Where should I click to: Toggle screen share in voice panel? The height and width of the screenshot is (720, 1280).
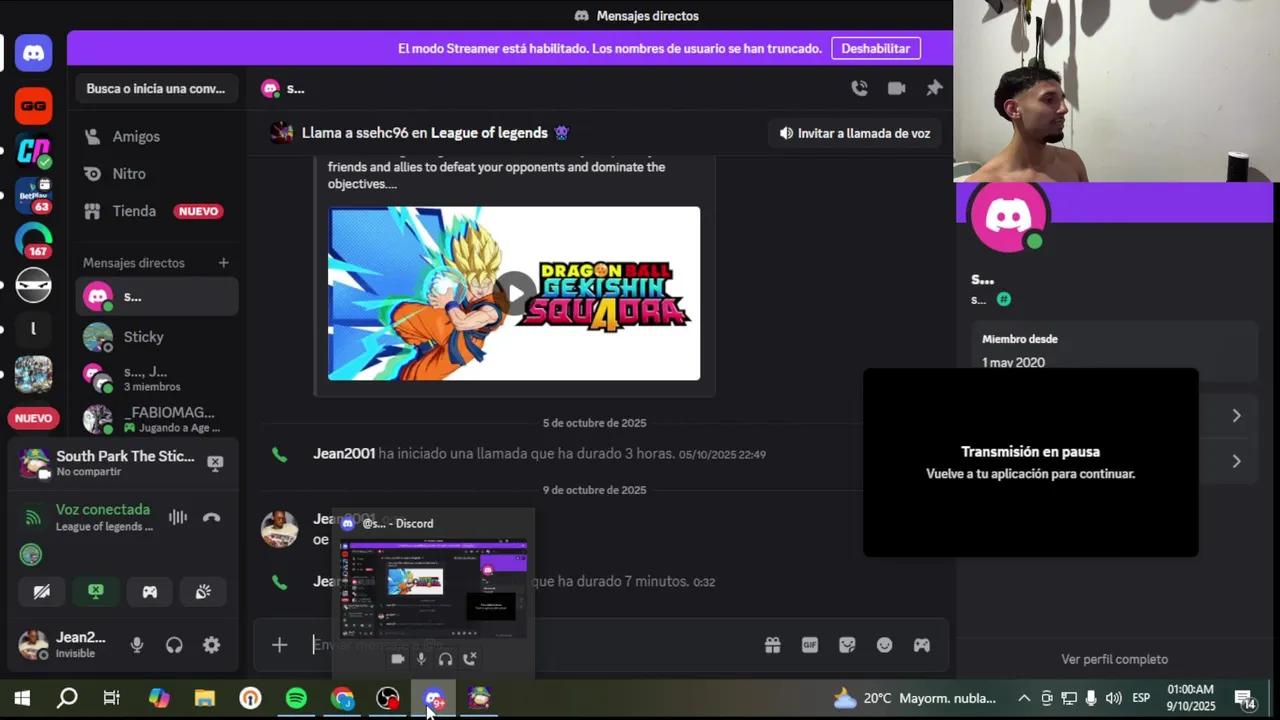coord(95,591)
